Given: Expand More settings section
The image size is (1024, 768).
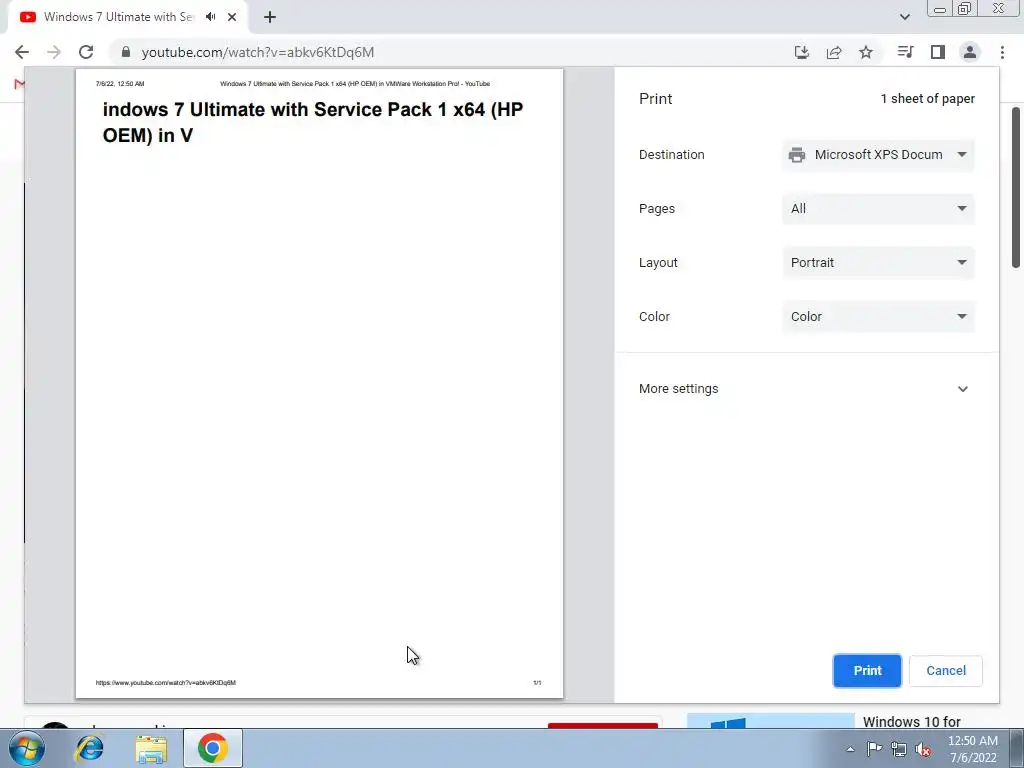Looking at the screenshot, I should coord(807,389).
